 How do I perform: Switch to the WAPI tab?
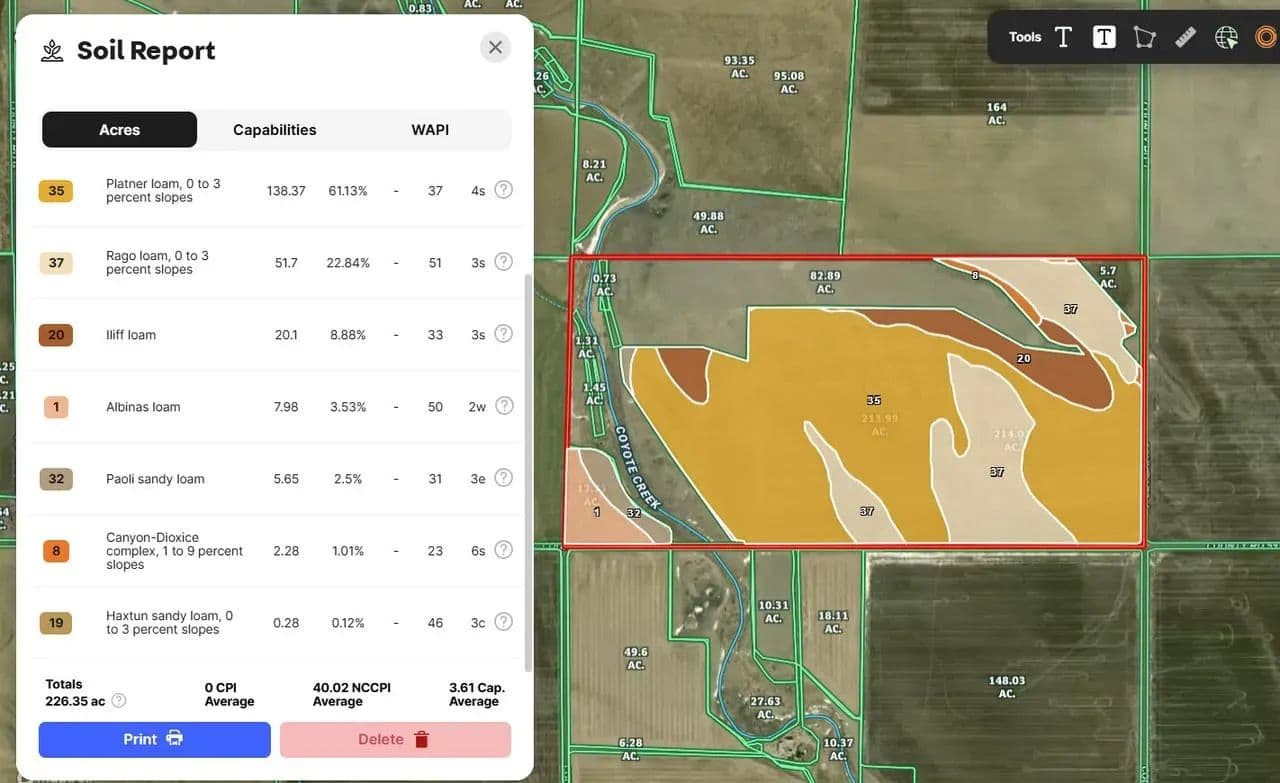click(430, 130)
